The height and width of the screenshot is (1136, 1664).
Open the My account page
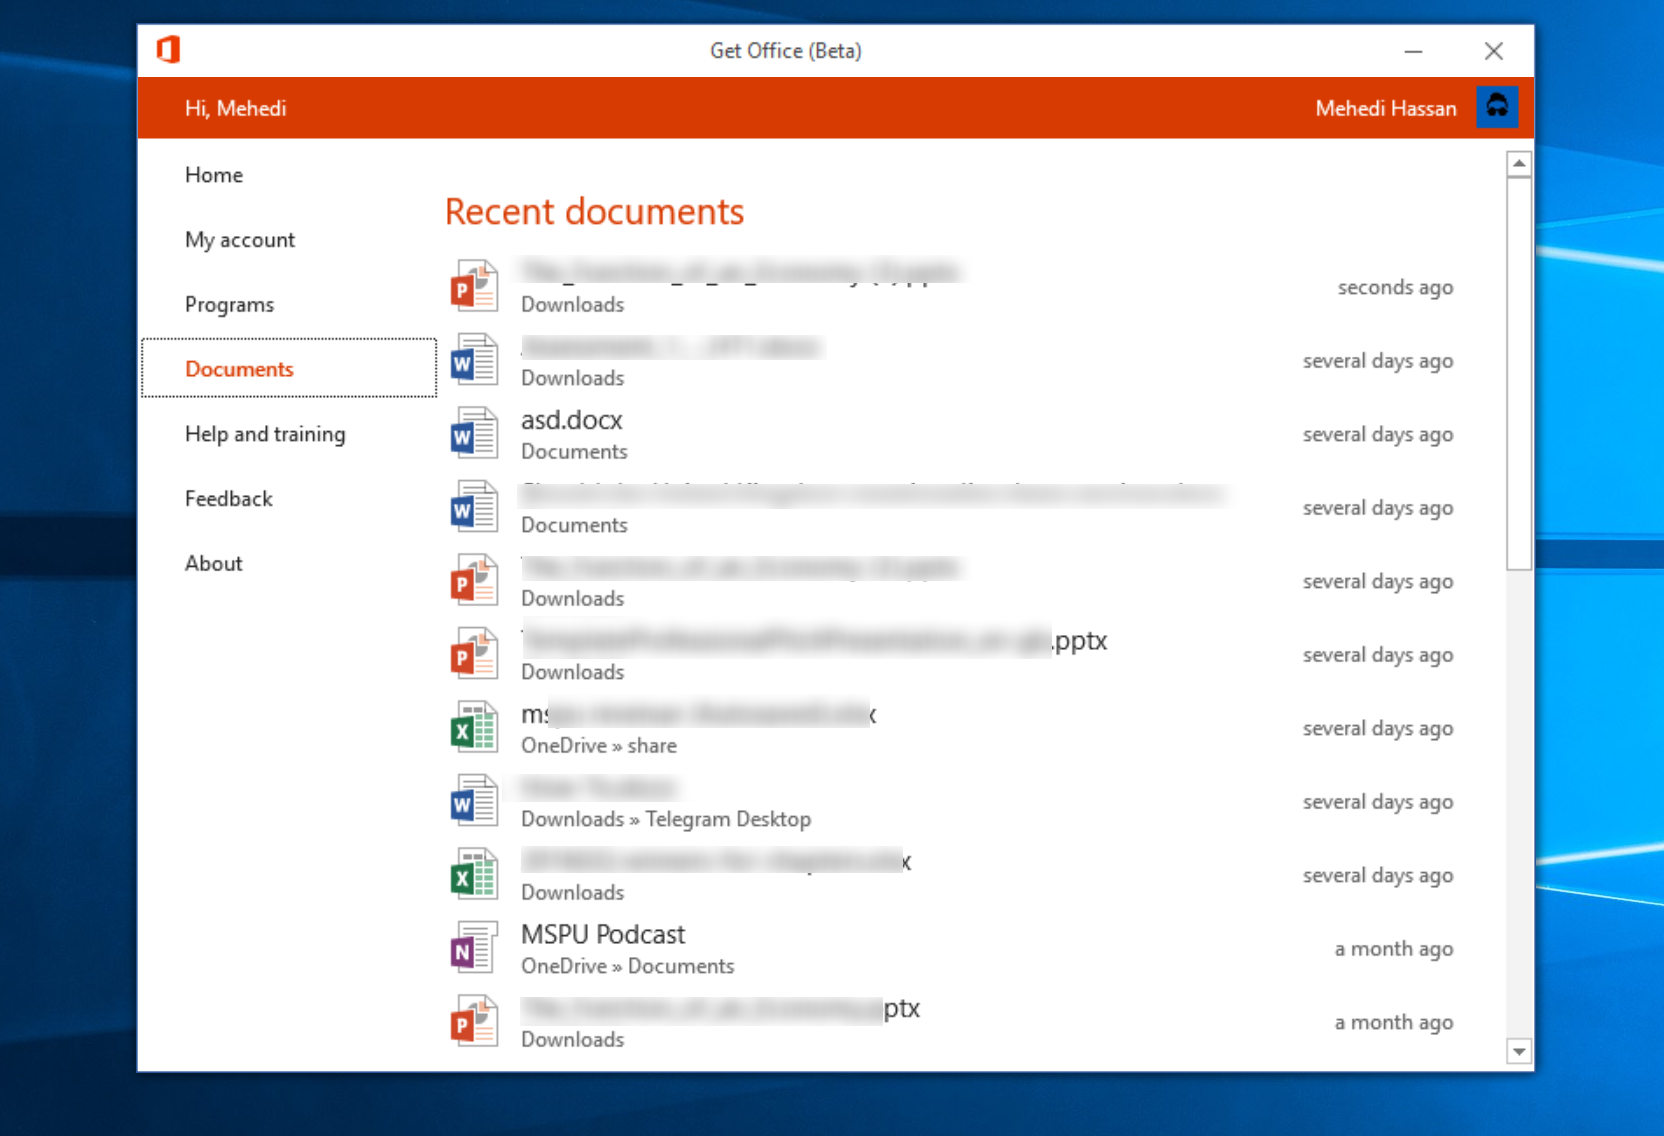click(240, 240)
